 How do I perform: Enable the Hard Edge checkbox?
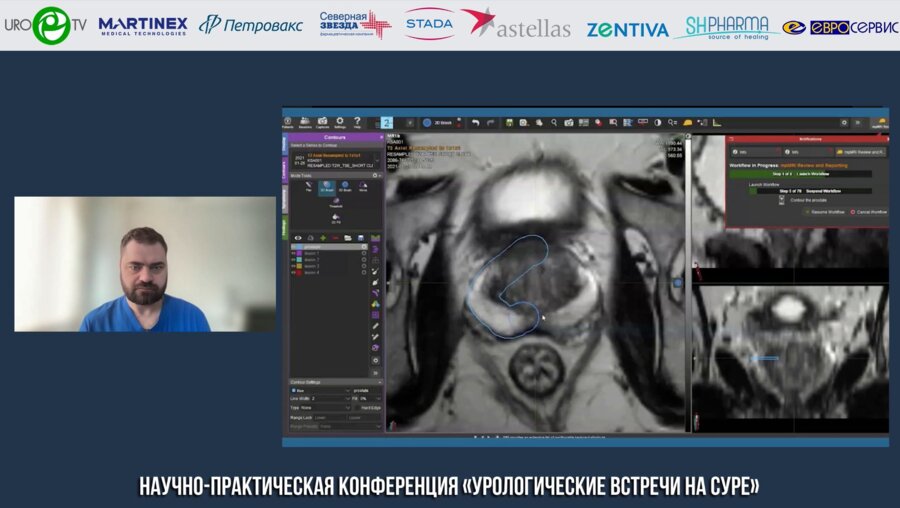357,408
